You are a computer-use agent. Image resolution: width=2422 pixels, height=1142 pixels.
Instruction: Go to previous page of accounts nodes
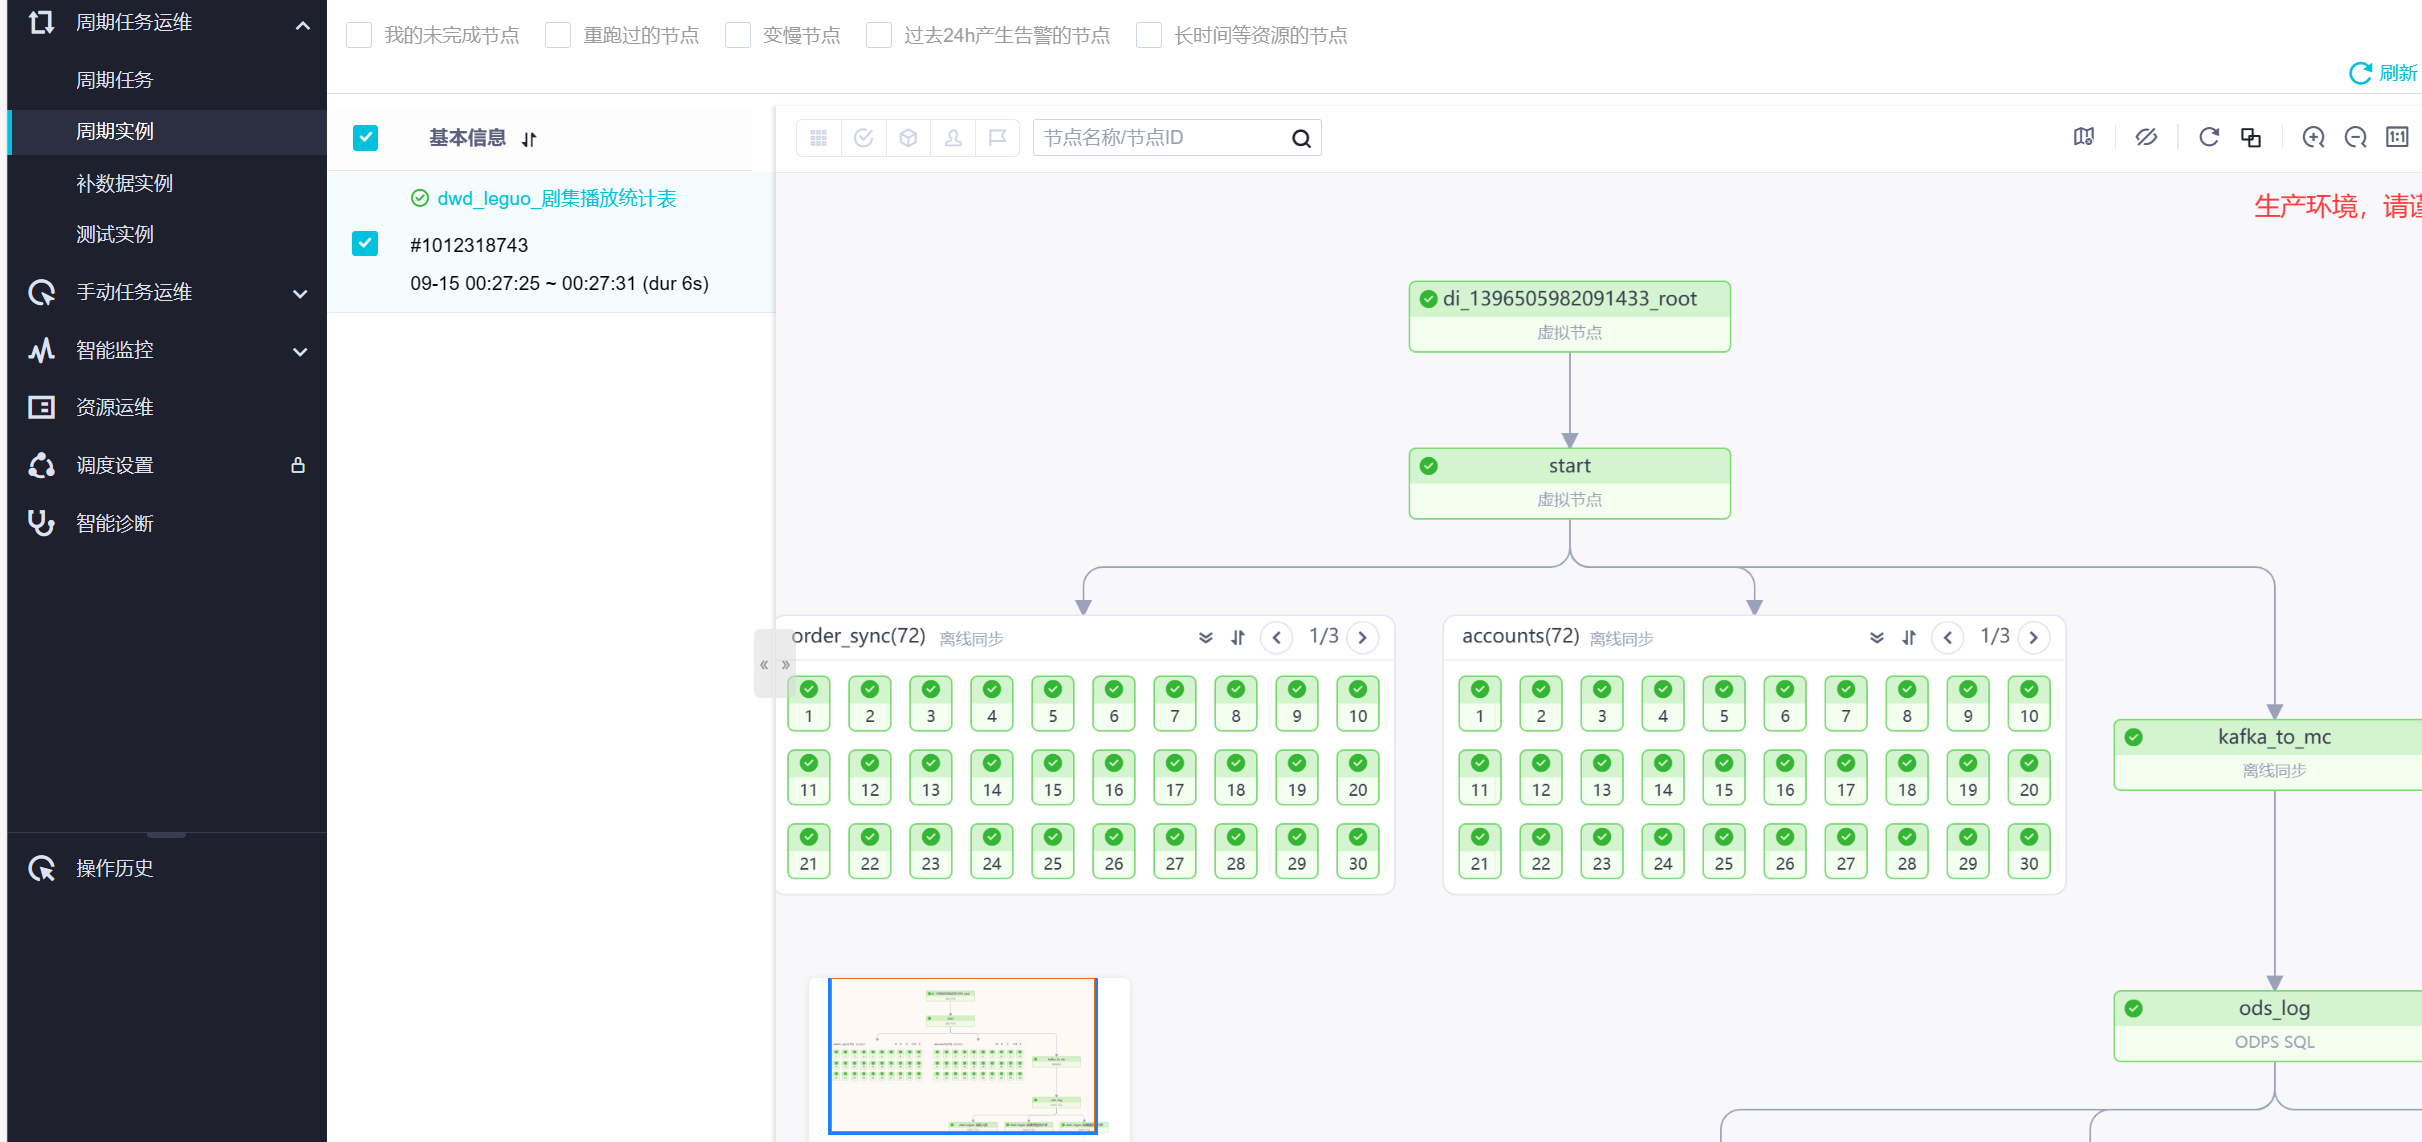point(1948,637)
